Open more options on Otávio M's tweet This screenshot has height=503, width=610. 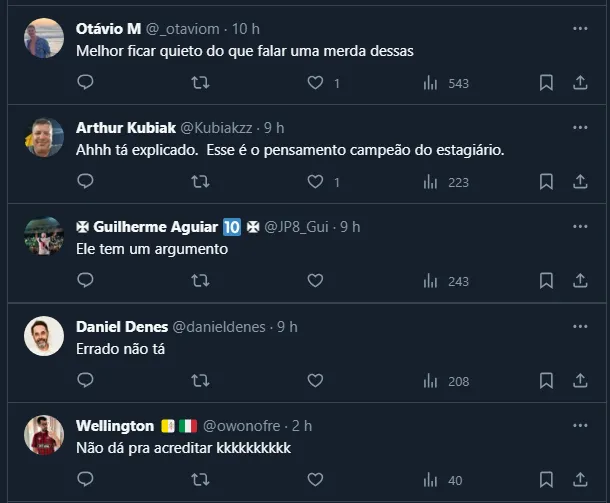(x=580, y=29)
